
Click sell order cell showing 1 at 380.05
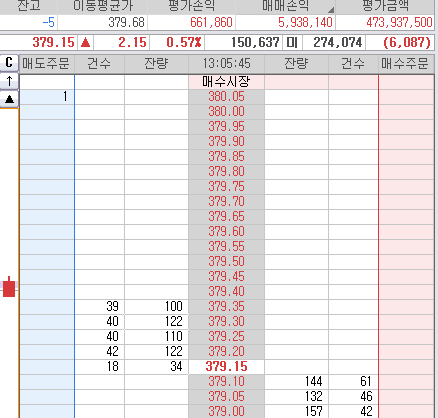(x=47, y=97)
